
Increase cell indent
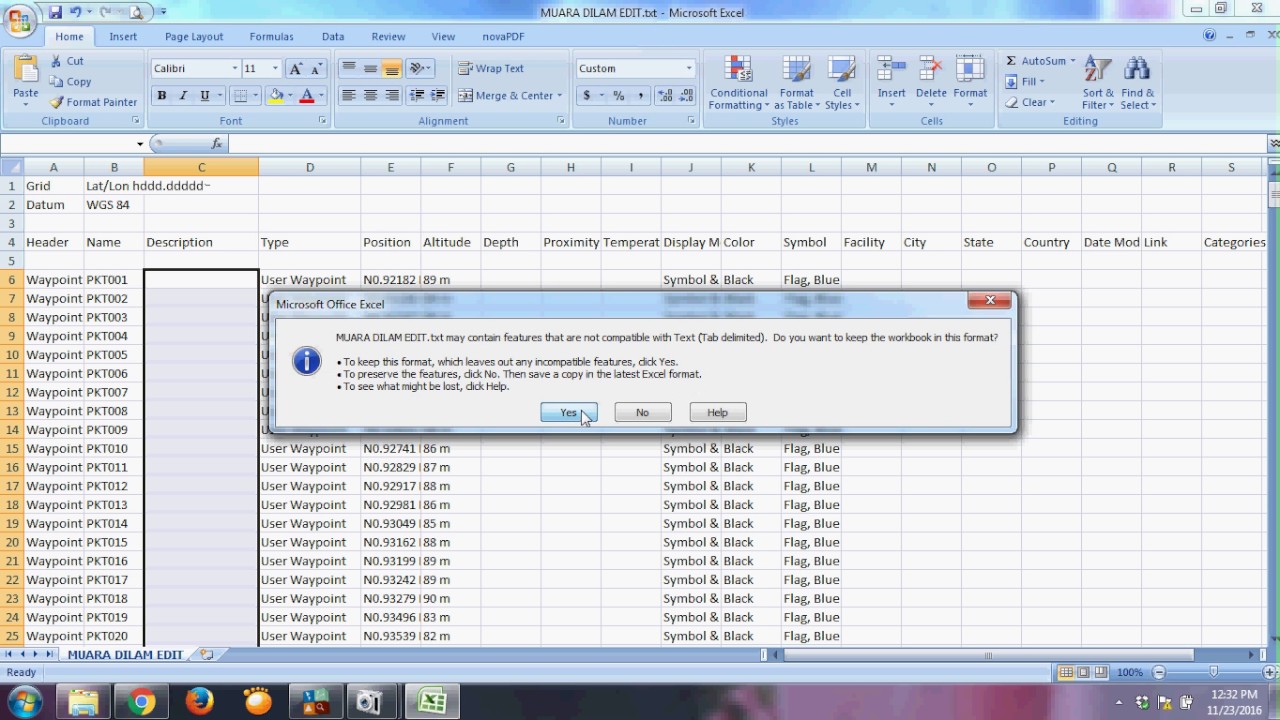pos(438,96)
